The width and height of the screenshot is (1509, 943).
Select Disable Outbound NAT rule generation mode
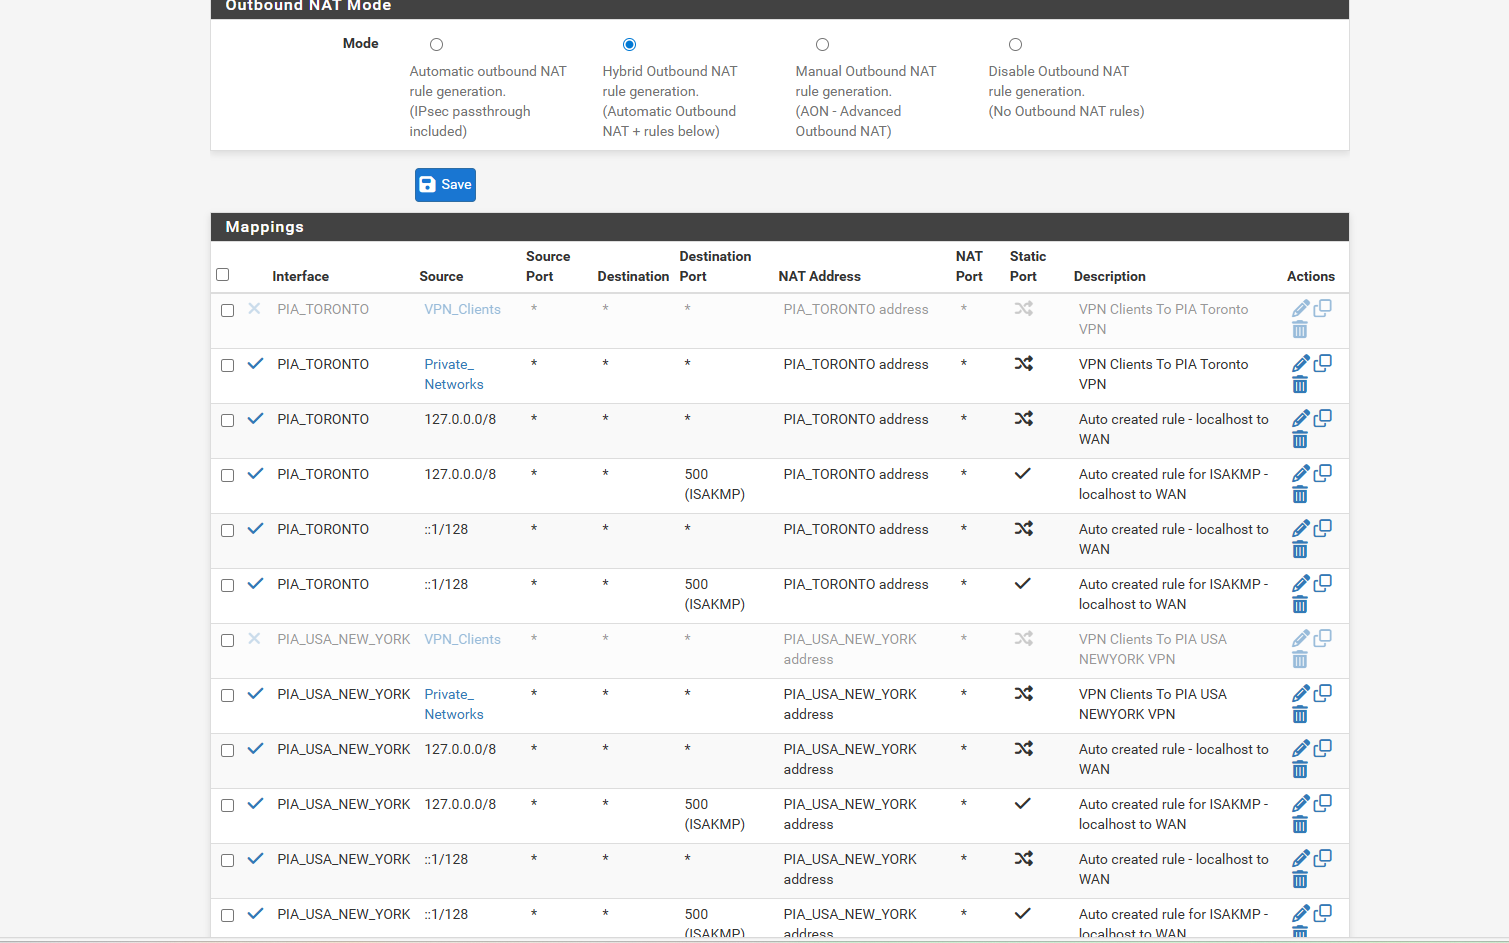click(x=1015, y=45)
